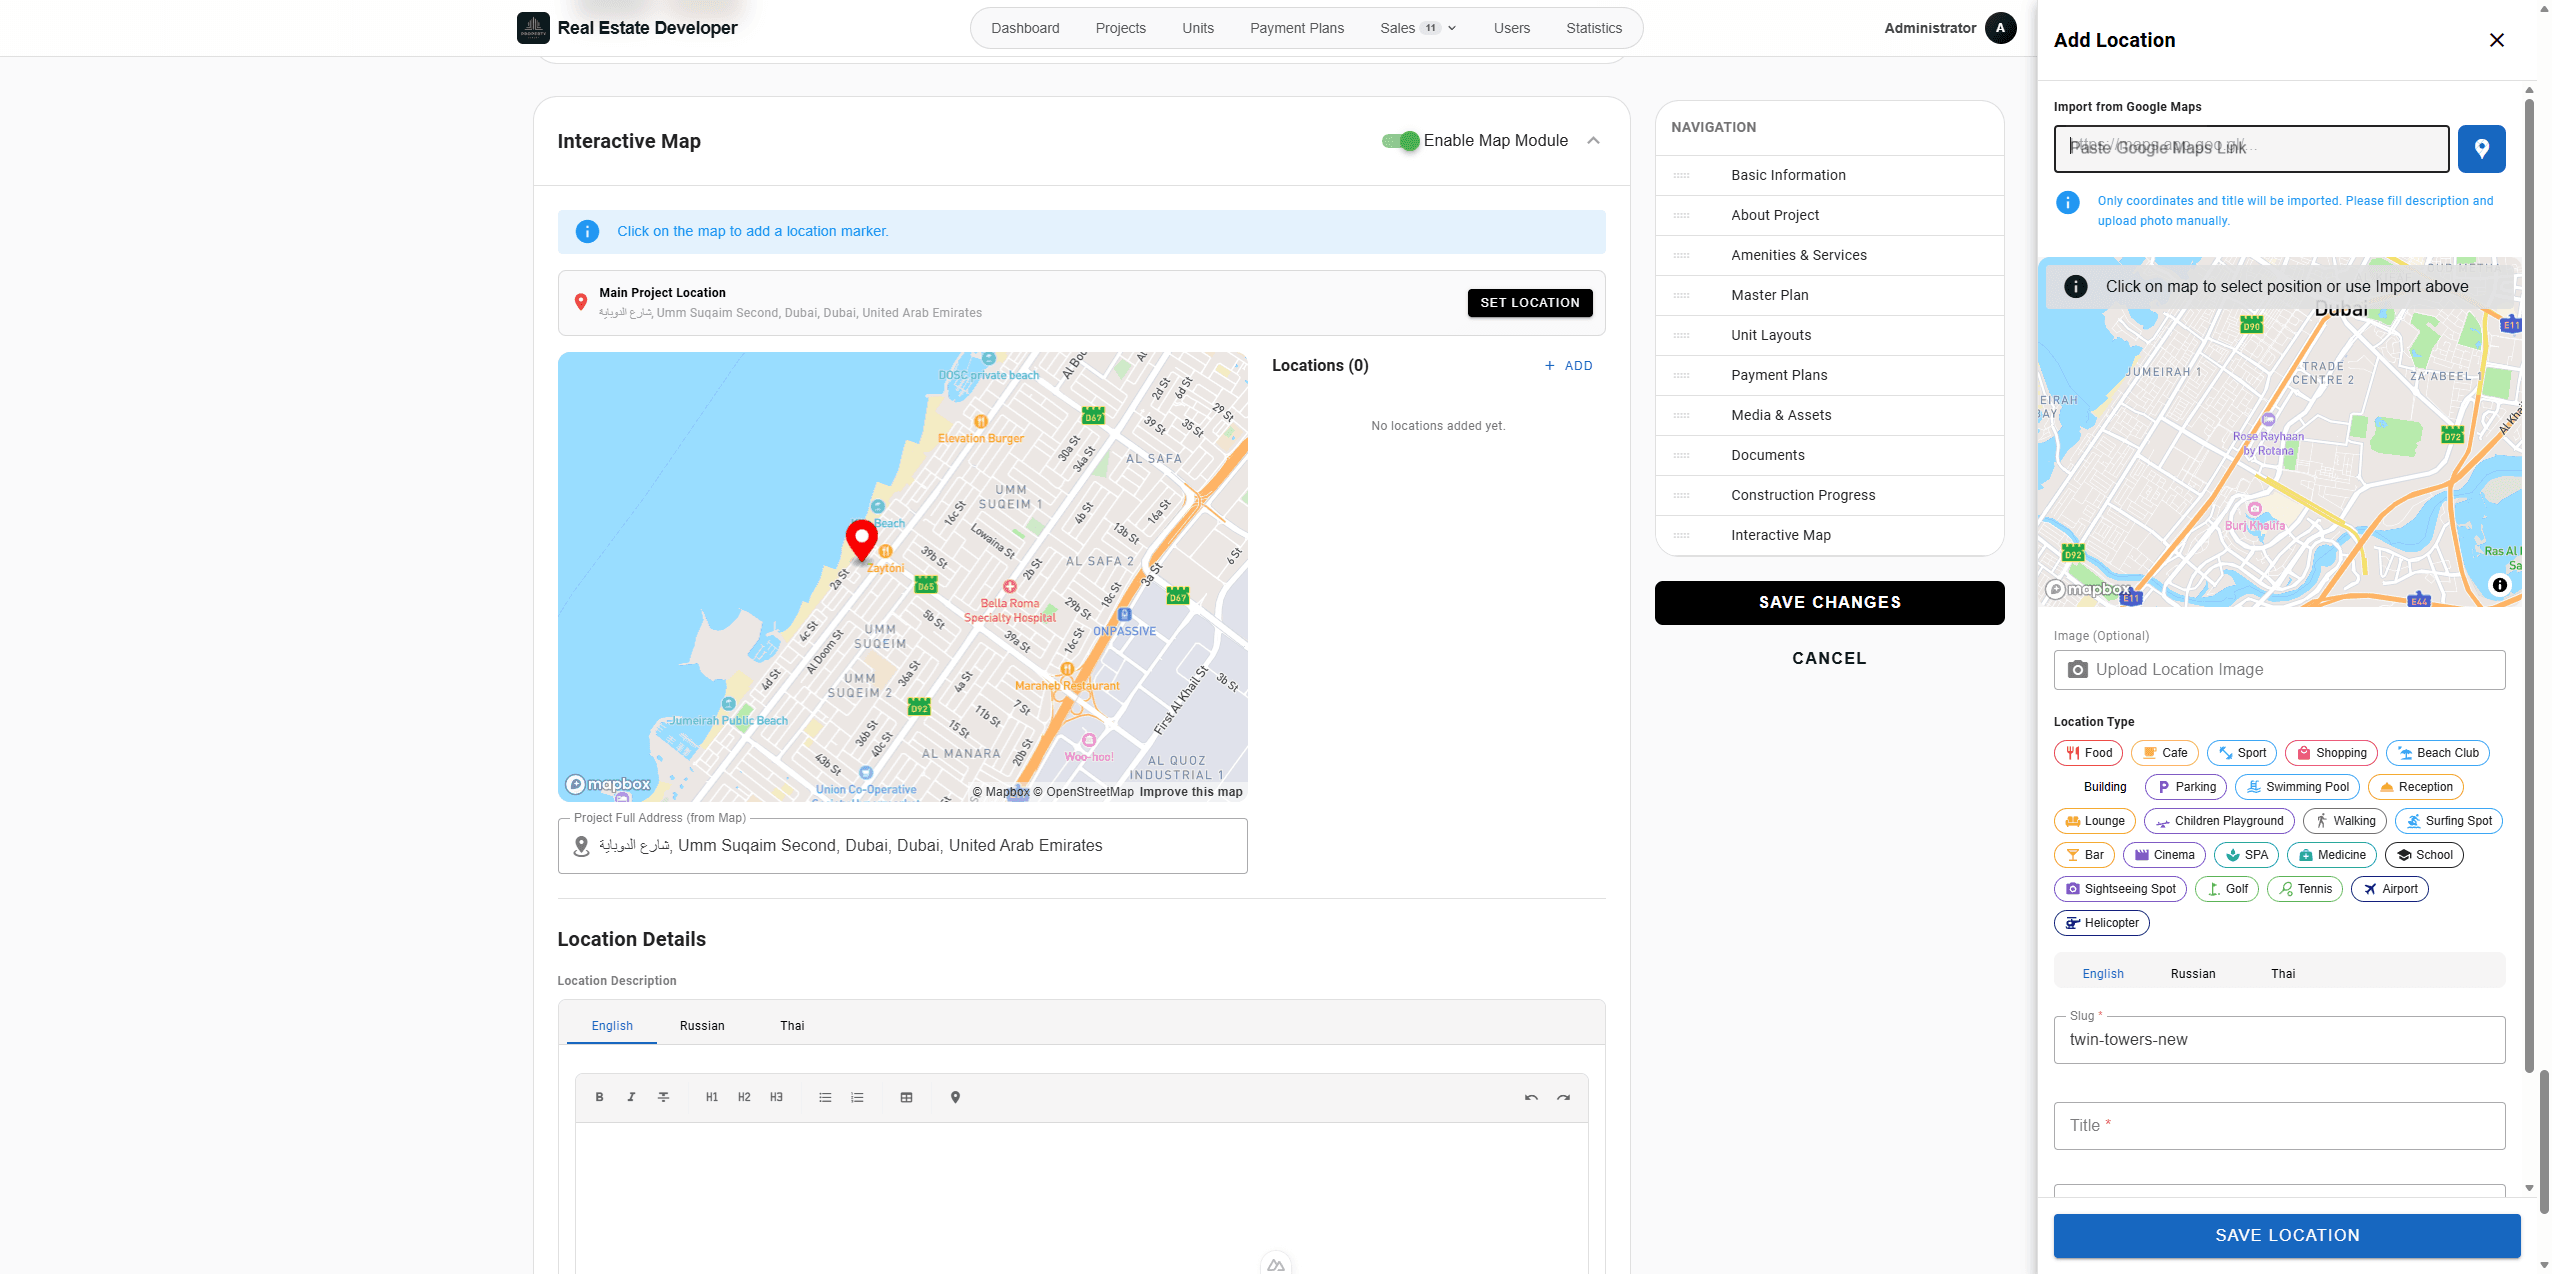Apply H1 heading in editor
The width and height of the screenshot is (2552, 1274).
(712, 1097)
